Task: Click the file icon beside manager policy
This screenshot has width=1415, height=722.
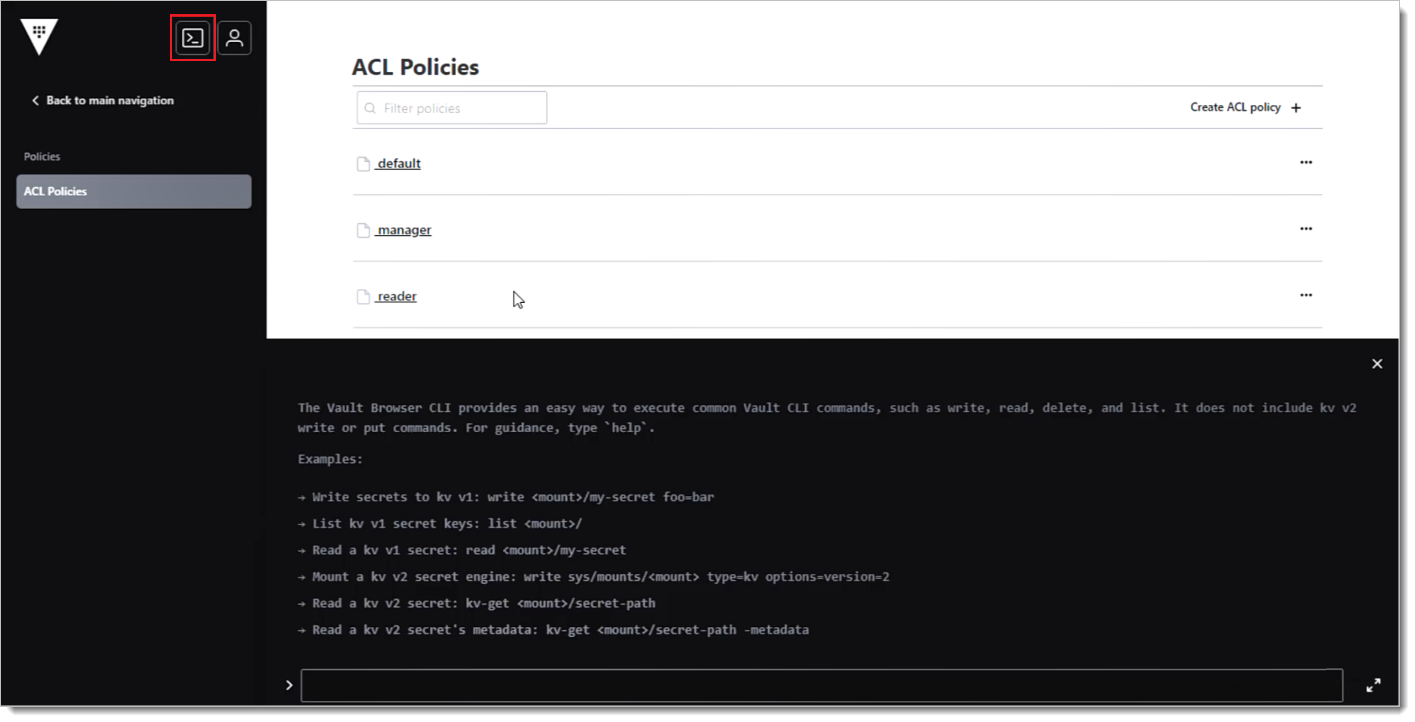Action: 364,230
